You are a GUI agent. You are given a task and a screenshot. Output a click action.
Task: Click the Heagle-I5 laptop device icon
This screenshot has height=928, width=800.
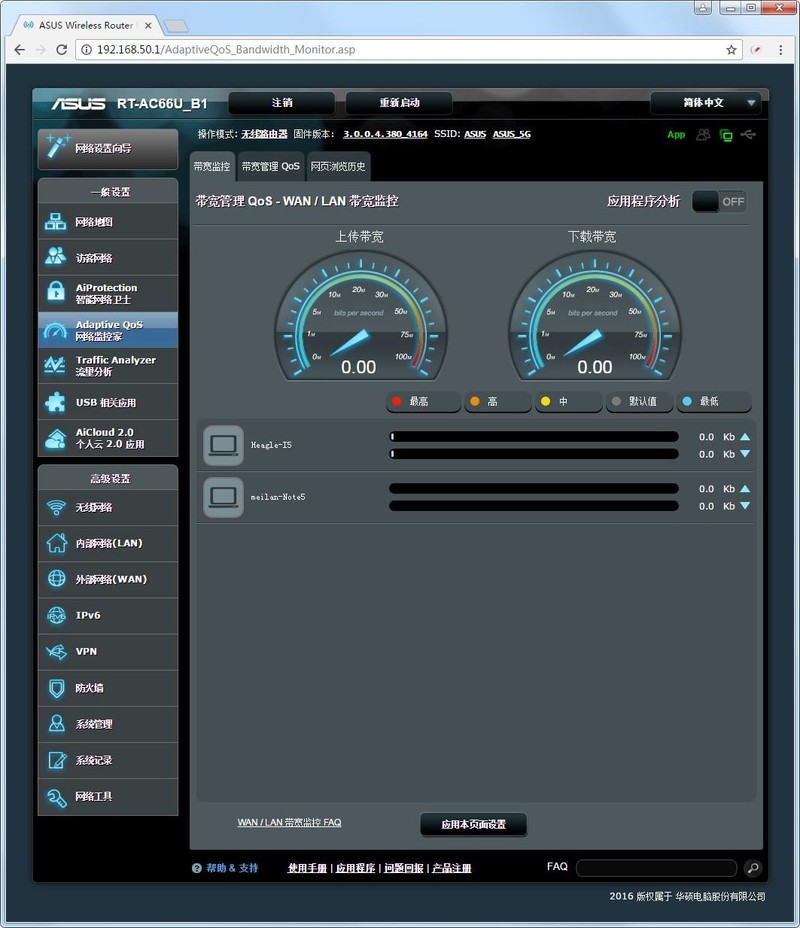point(223,445)
